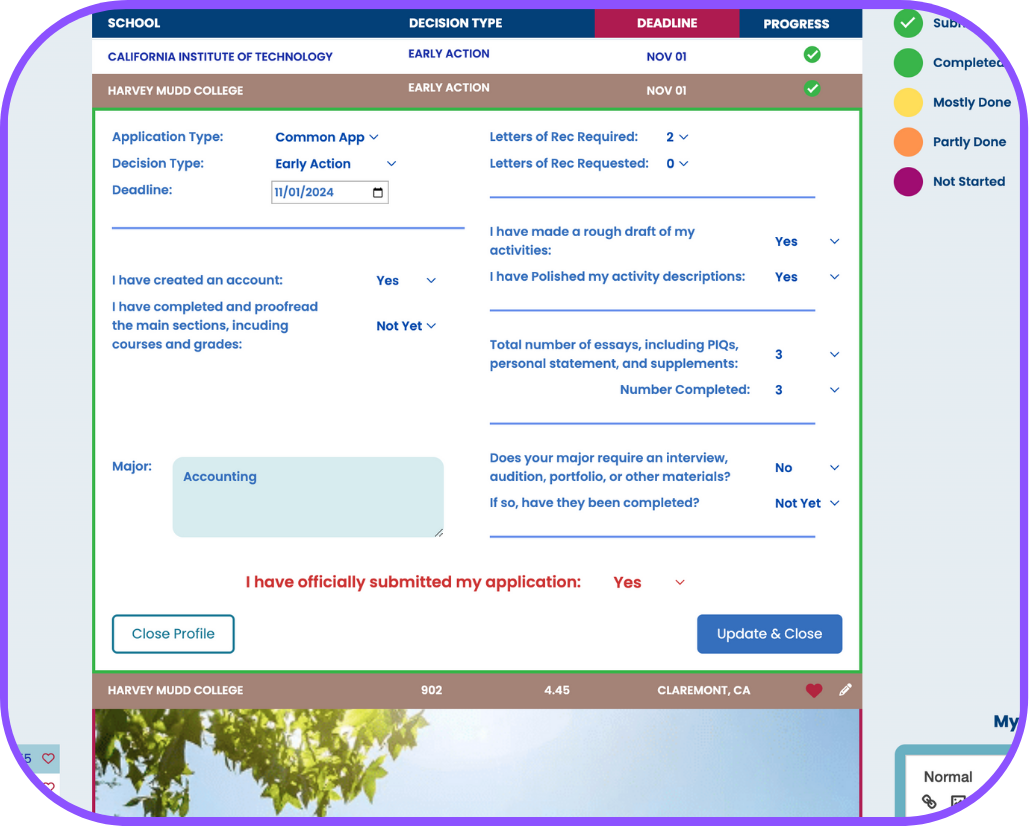Open Number Completed dropdown
Viewport: 1031px width, 828px height.
pos(807,391)
